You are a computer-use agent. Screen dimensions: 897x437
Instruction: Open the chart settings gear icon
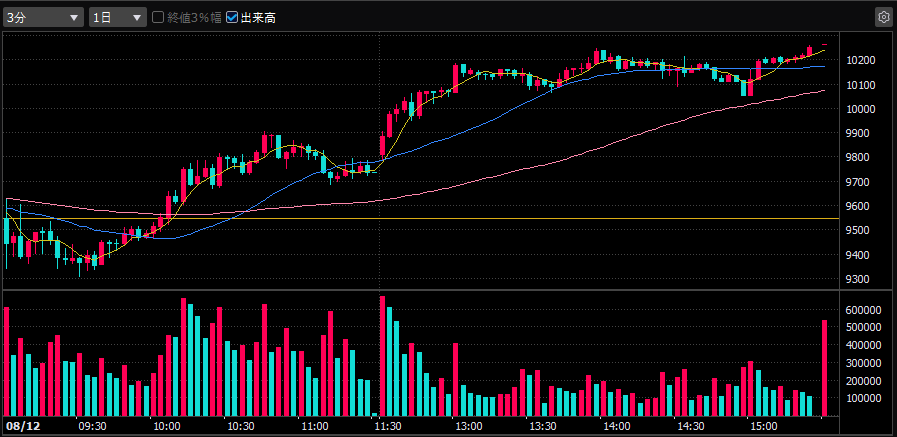883,18
